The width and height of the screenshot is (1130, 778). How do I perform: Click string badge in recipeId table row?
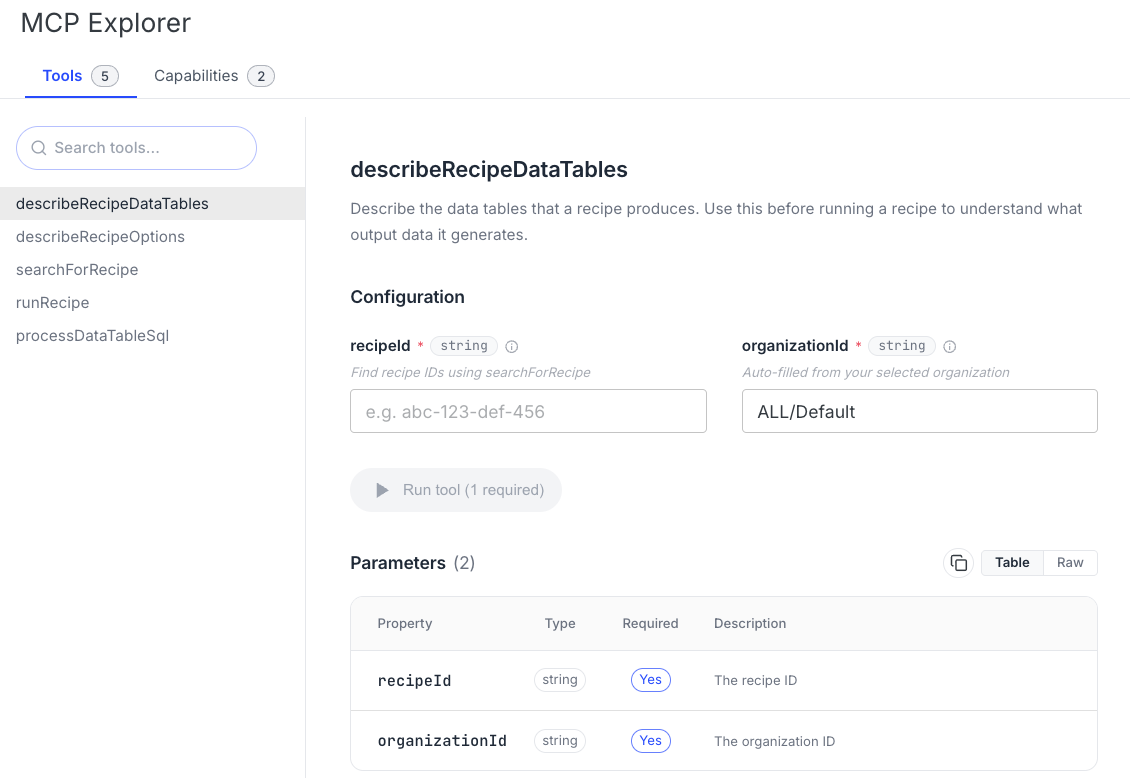560,680
